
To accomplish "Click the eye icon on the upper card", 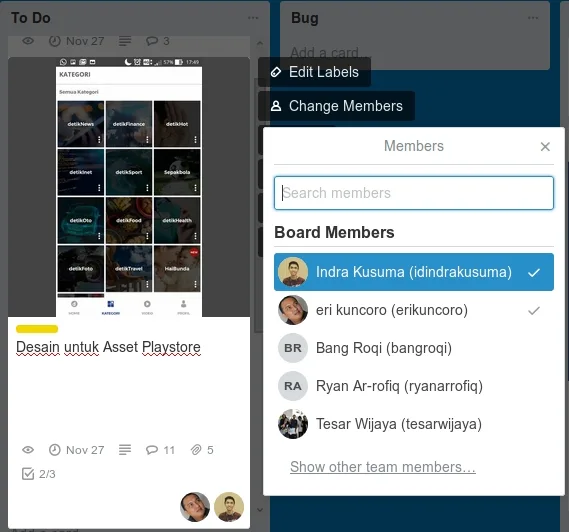I will tap(28, 41).
